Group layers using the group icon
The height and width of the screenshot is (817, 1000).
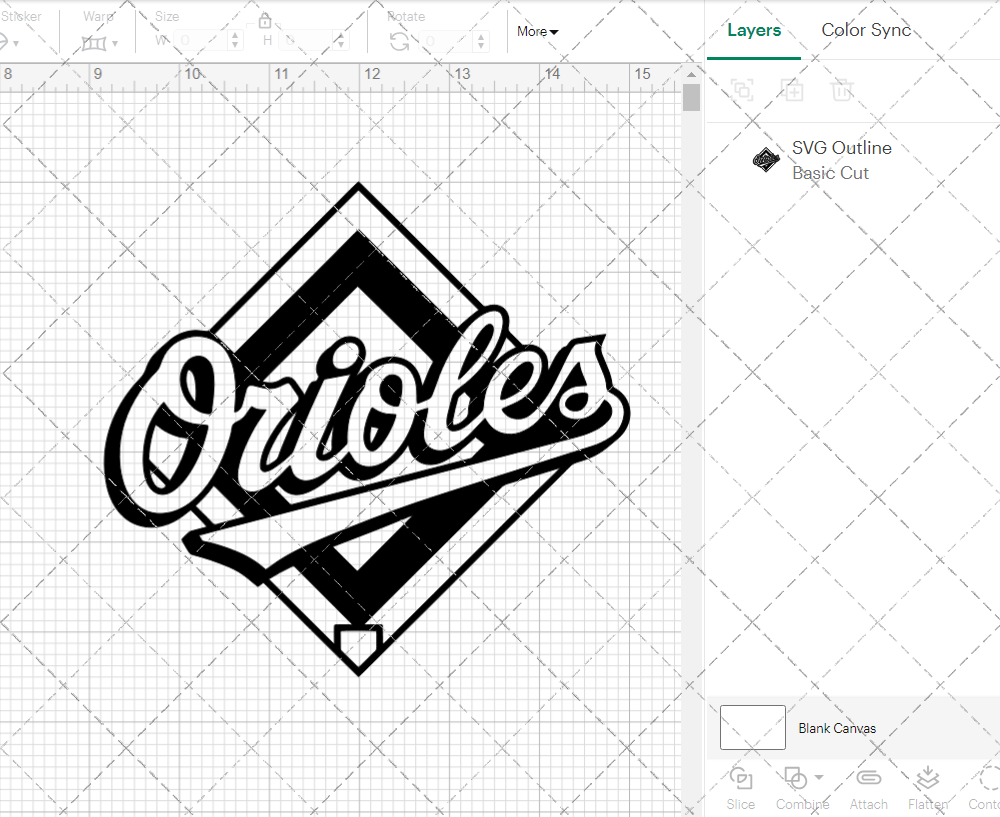(x=742, y=90)
